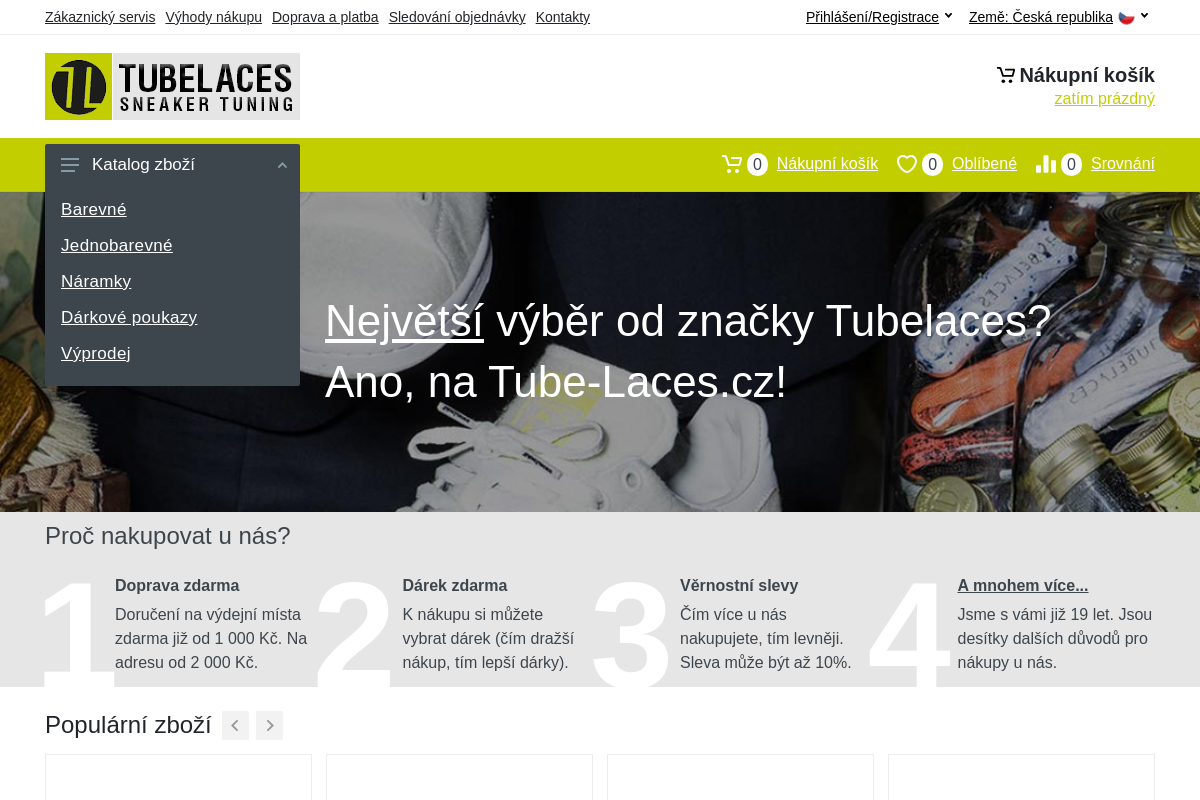Expand the Přihlášení/Registrace dropdown
1200x800 pixels.
pos(872,16)
